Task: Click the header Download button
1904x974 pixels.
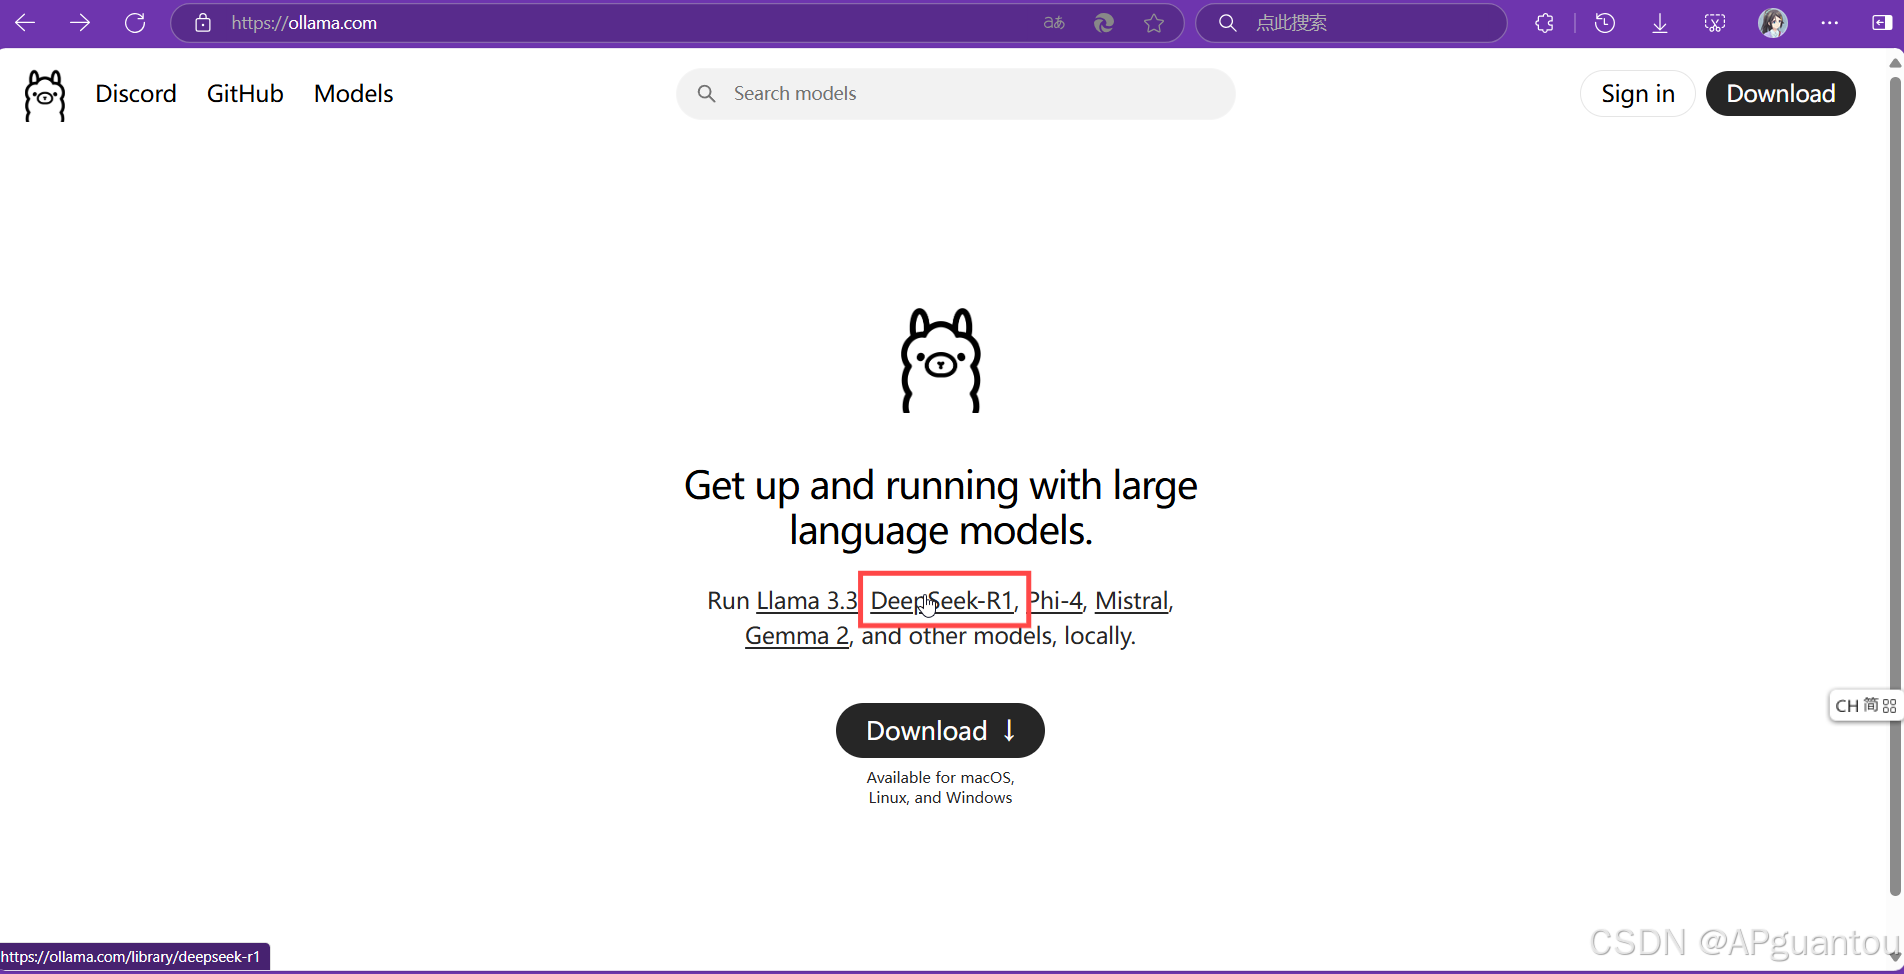Action: (1780, 93)
